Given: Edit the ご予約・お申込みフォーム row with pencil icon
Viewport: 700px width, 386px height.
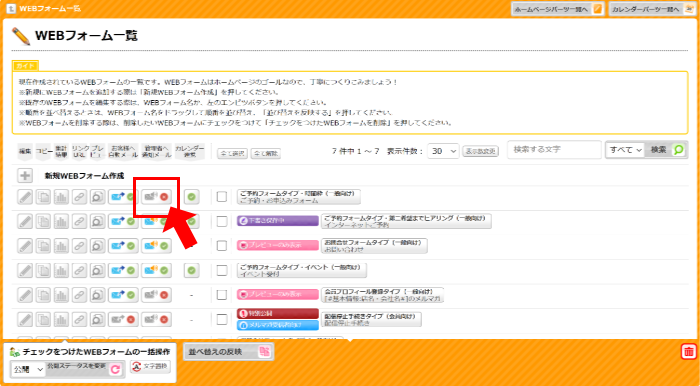Looking at the screenshot, I should click(25, 197).
